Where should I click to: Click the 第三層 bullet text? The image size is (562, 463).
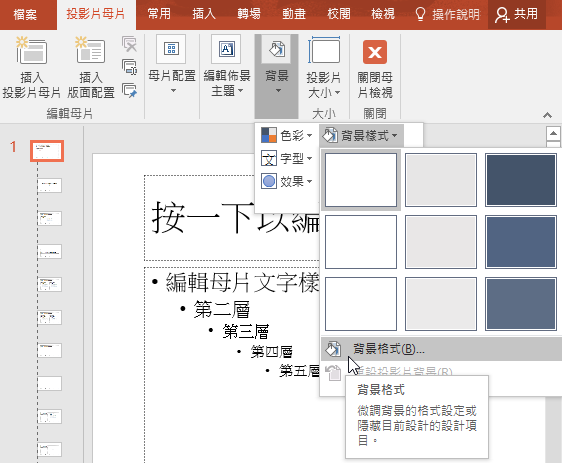tap(246, 331)
